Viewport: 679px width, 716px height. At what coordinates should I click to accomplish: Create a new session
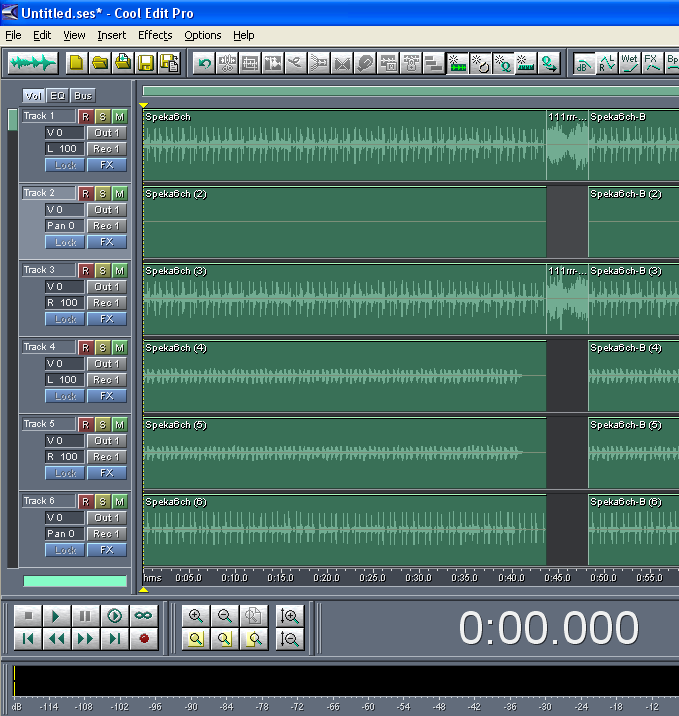coord(76,63)
